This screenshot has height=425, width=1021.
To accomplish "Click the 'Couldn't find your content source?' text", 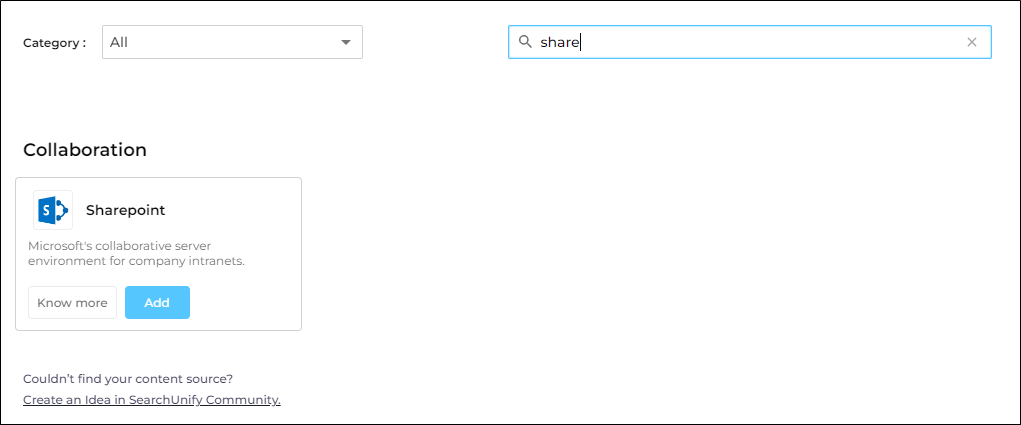I will [x=128, y=379].
